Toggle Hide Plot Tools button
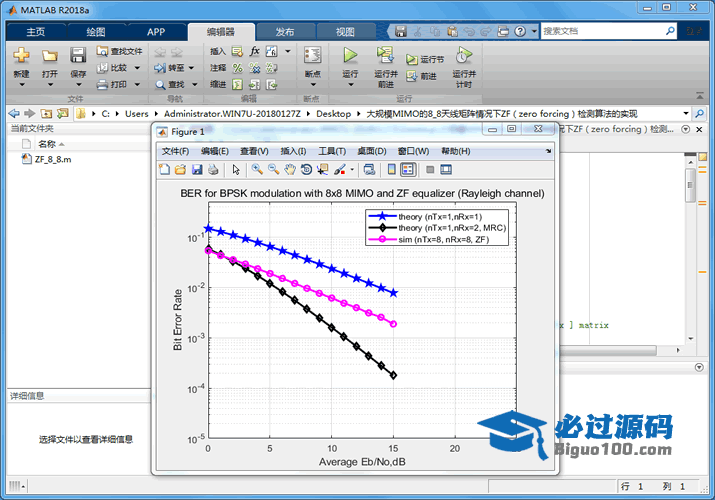 tap(430, 170)
